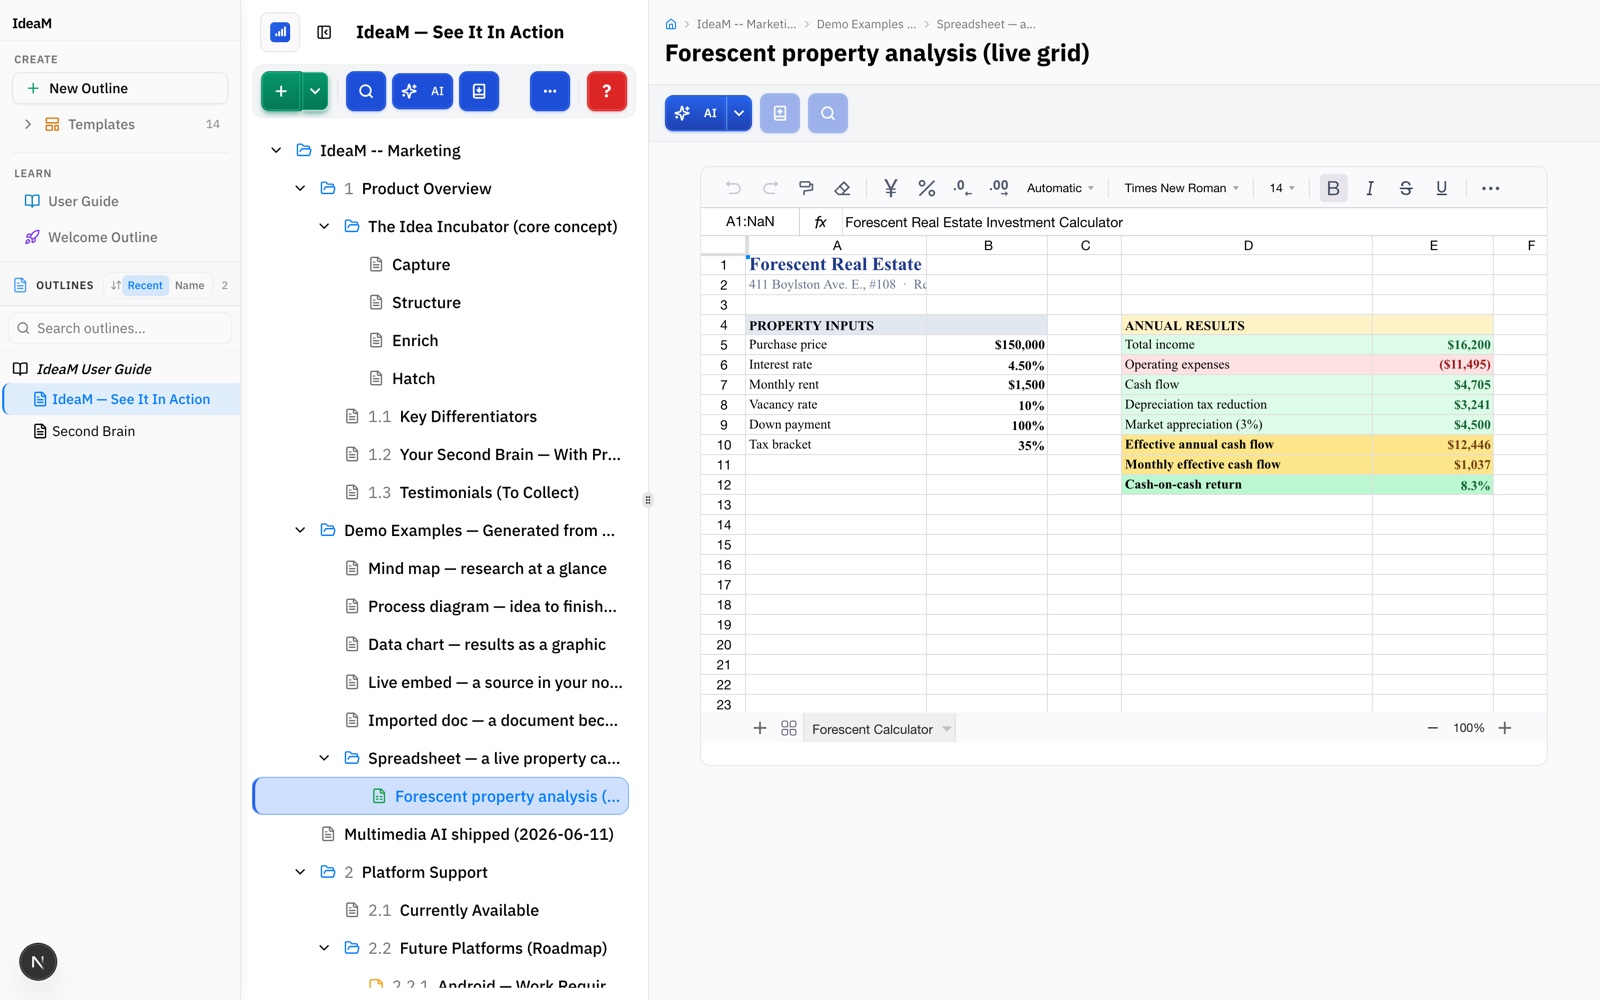Select the Forescent Calculator sheet tab
This screenshot has height=1000, width=1600.
[872, 729]
